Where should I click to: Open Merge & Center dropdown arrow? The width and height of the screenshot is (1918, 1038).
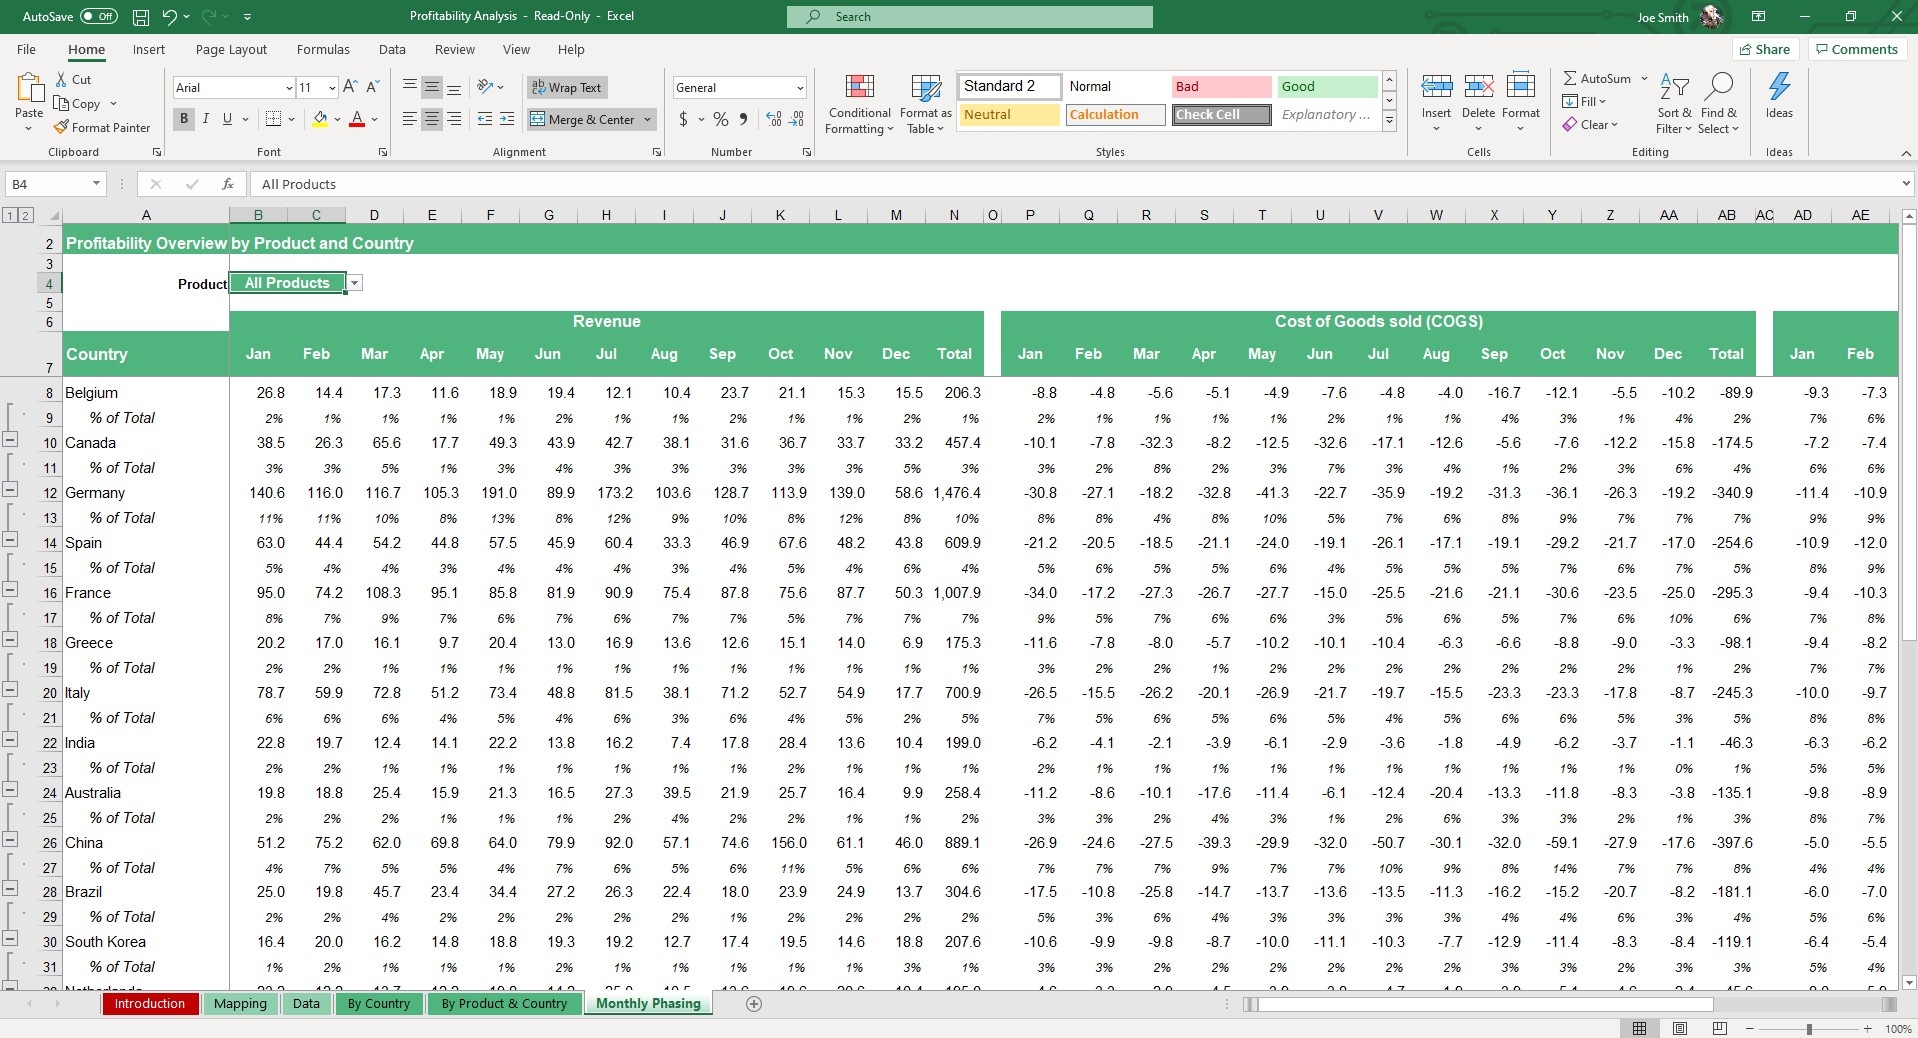(648, 120)
